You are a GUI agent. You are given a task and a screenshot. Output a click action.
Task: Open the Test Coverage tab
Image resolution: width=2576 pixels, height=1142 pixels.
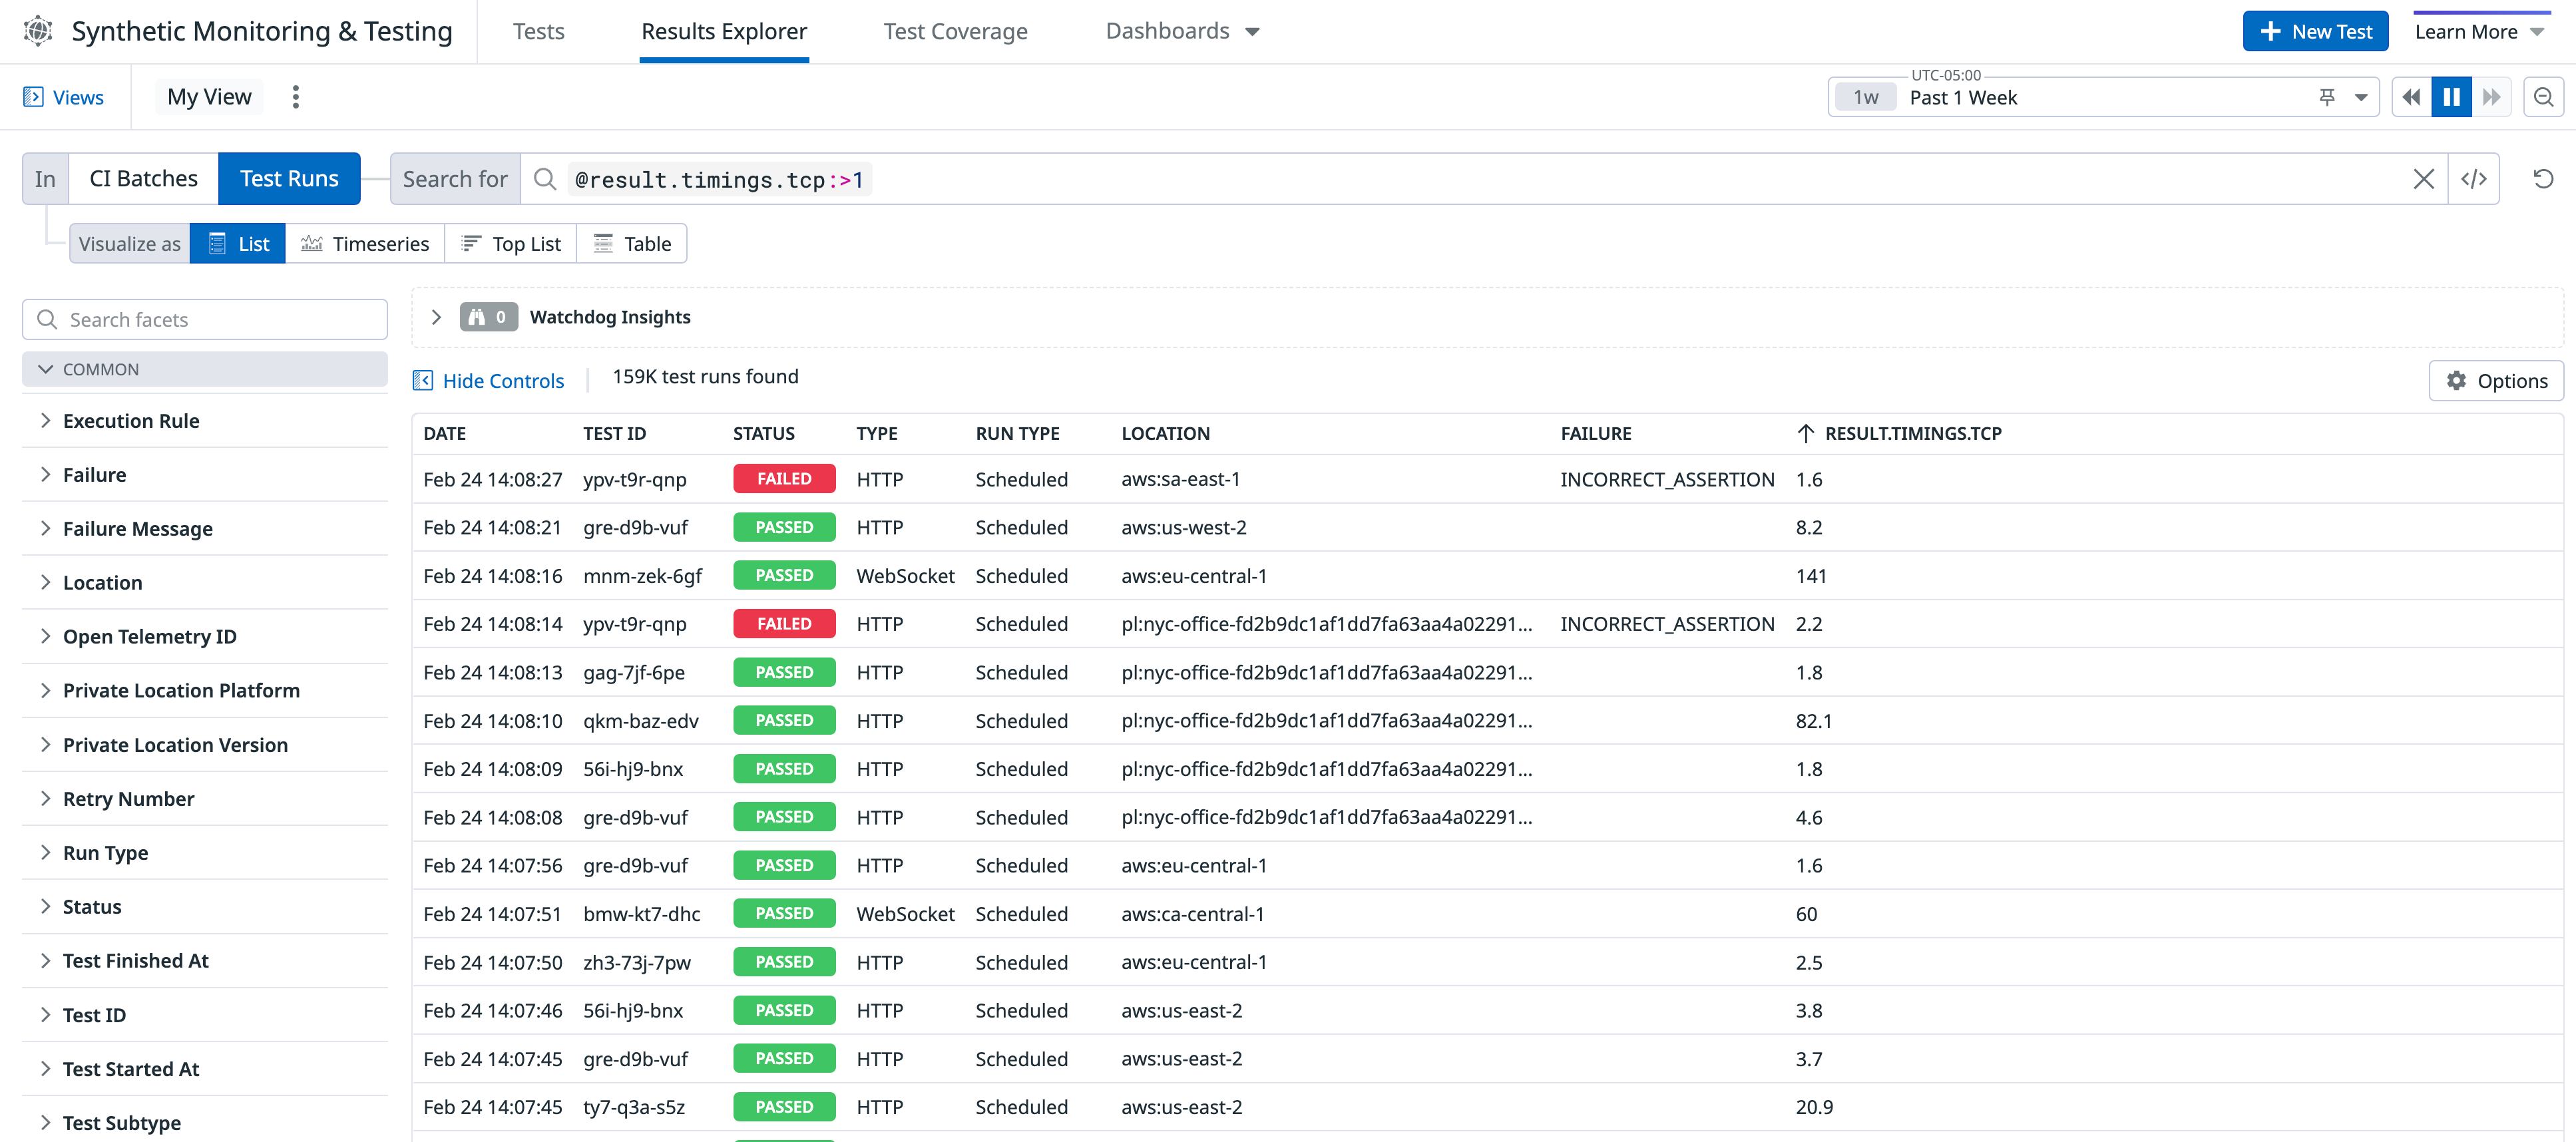coord(955,31)
